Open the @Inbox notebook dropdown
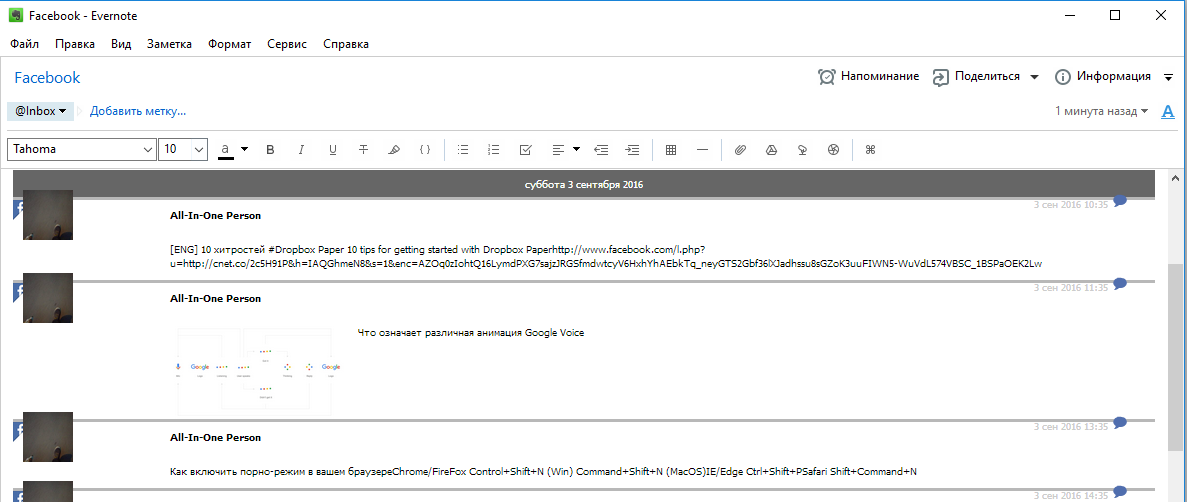The image size is (1187, 502). tap(40, 111)
